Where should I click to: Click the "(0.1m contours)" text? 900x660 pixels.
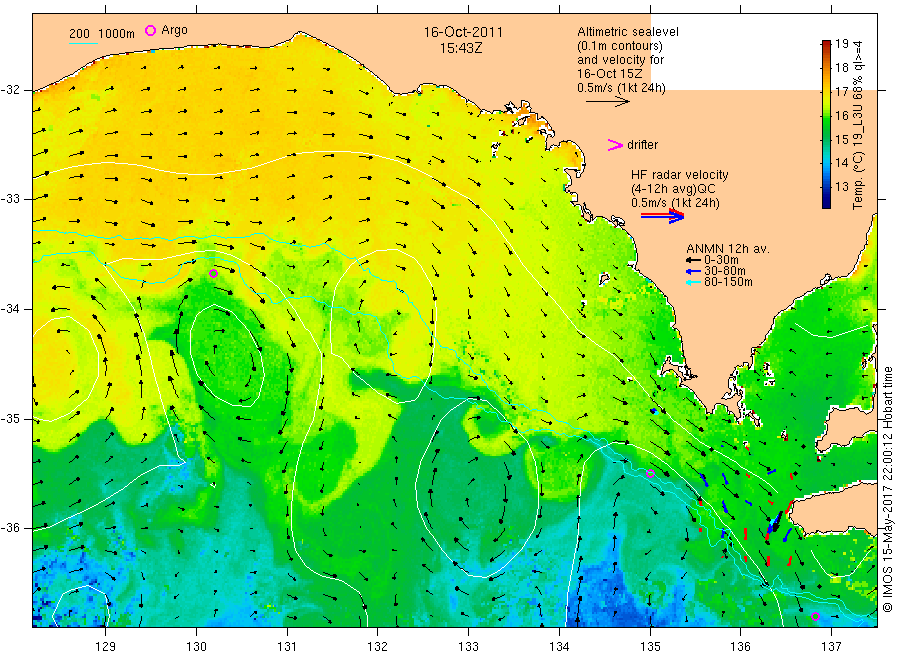click(620, 46)
